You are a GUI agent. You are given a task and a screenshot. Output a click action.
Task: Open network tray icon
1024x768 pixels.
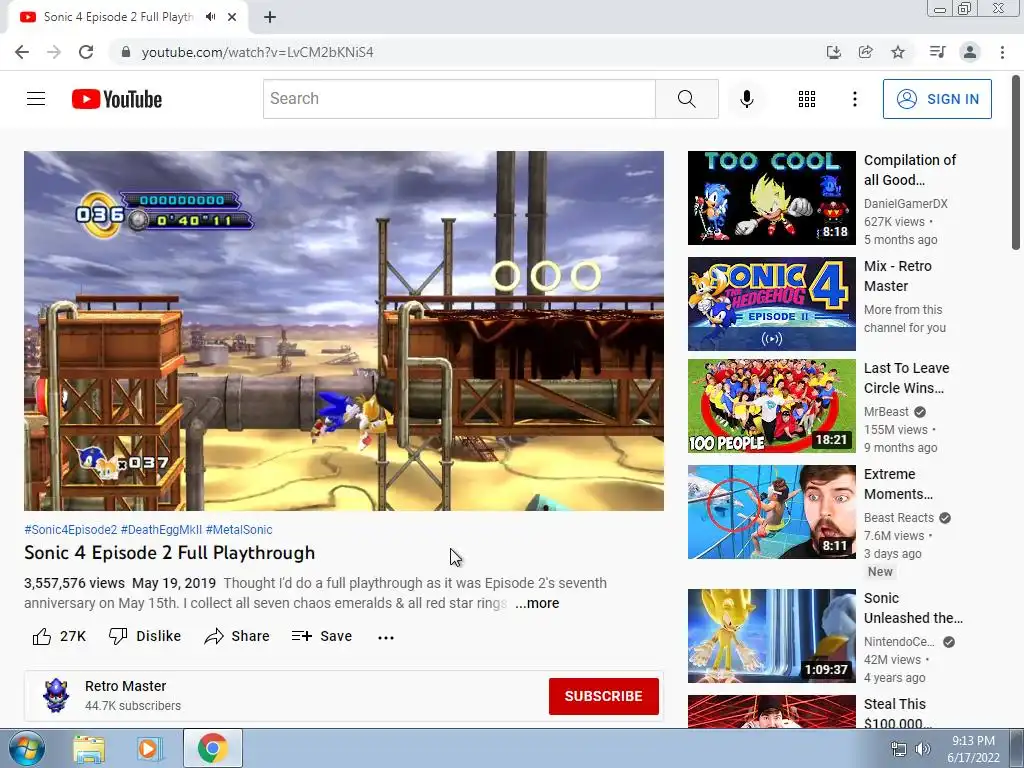pos(899,749)
